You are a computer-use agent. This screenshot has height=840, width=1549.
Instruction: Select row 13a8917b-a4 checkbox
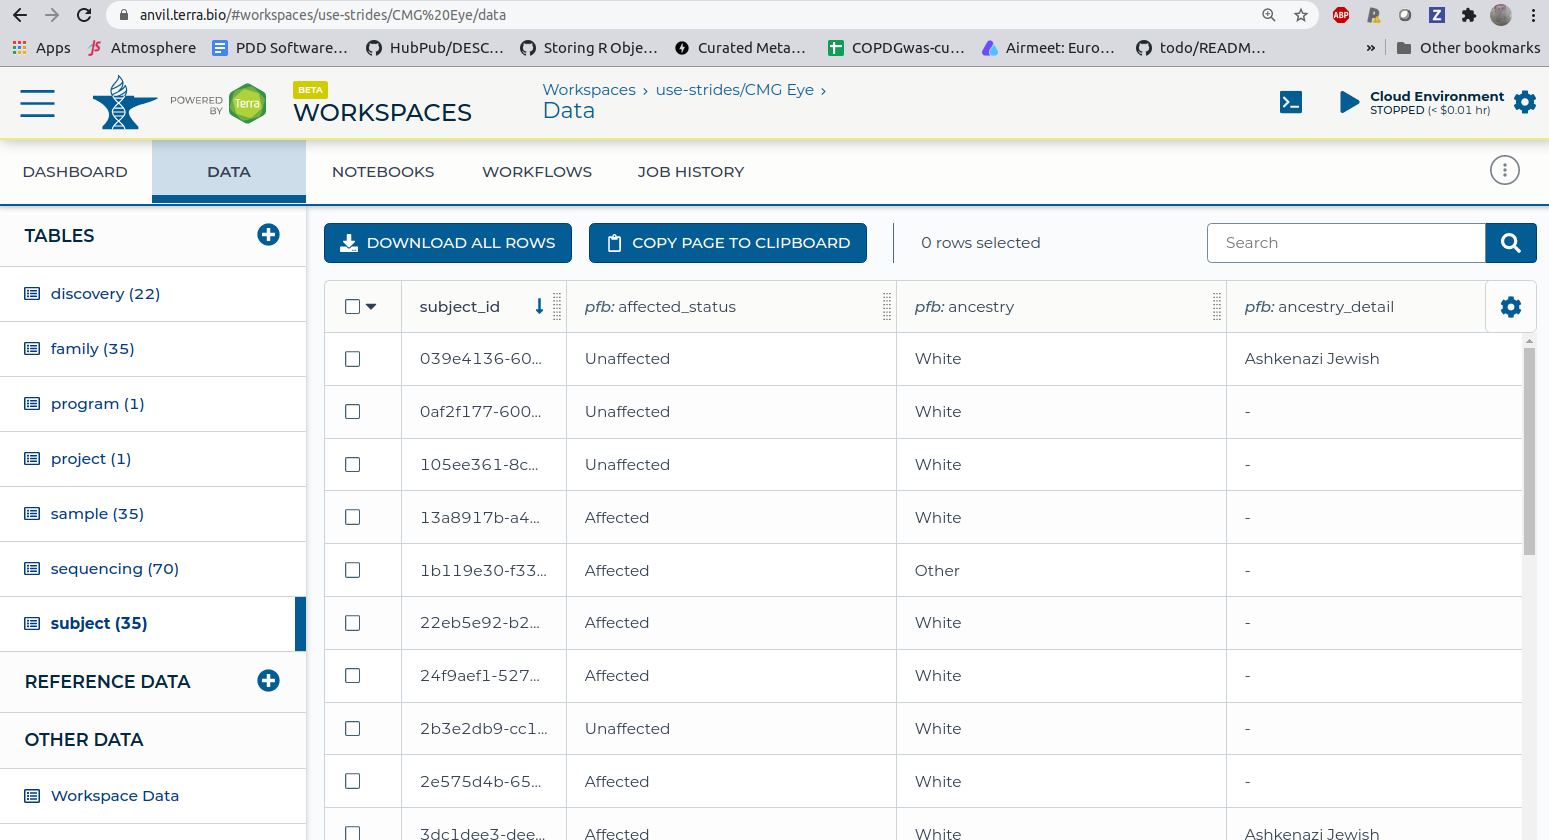click(x=352, y=518)
